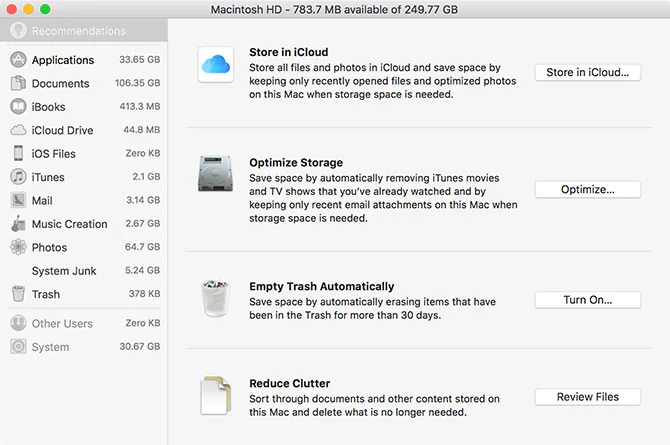Select iBooks label in sidebar
Image resolution: width=670 pixels, height=445 pixels.
pos(48,107)
